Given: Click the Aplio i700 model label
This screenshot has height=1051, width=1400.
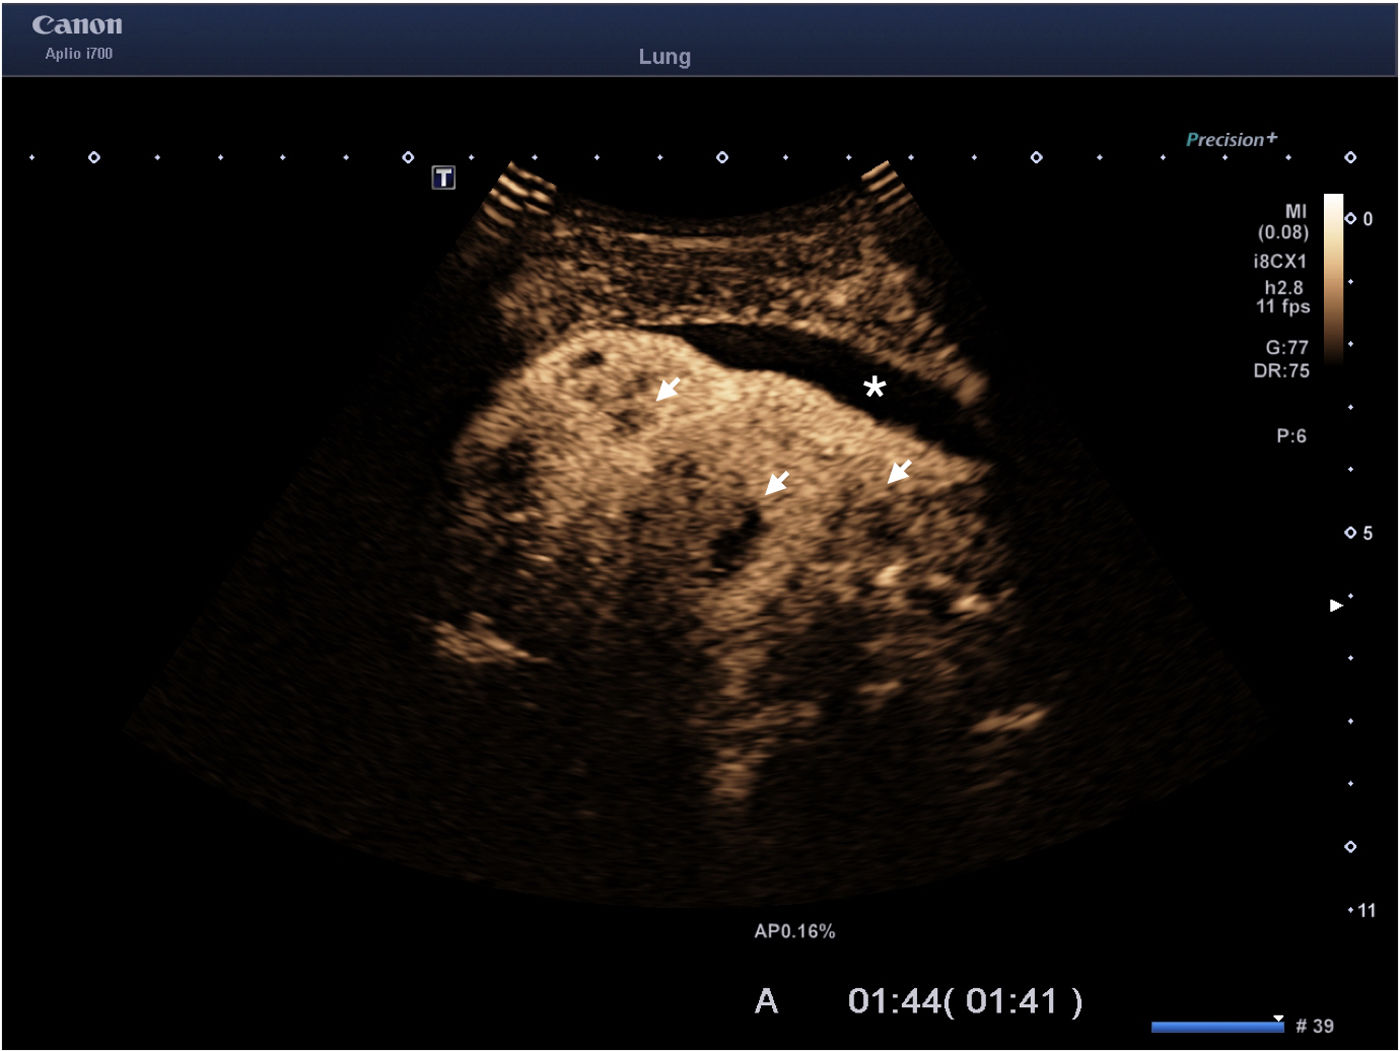Looking at the screenshot, I should point(79,54).
